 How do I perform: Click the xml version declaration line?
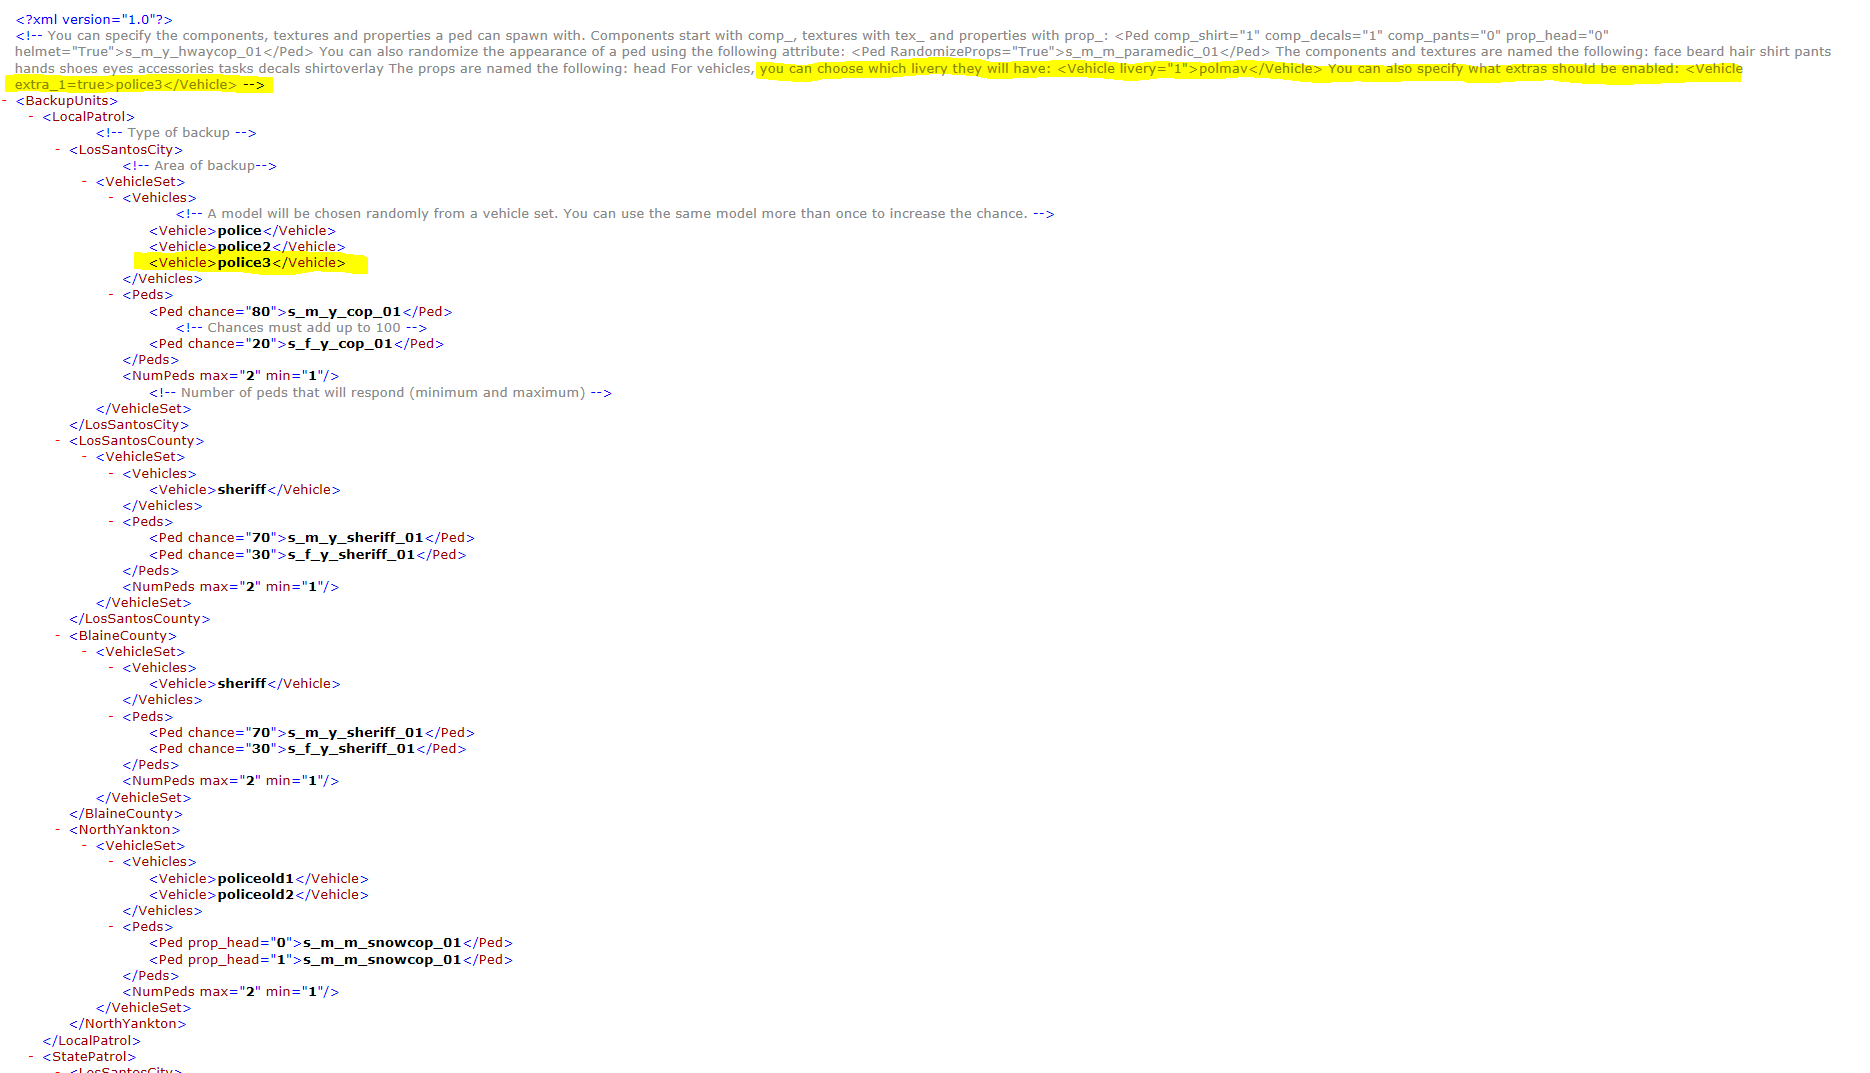(94, 20)
